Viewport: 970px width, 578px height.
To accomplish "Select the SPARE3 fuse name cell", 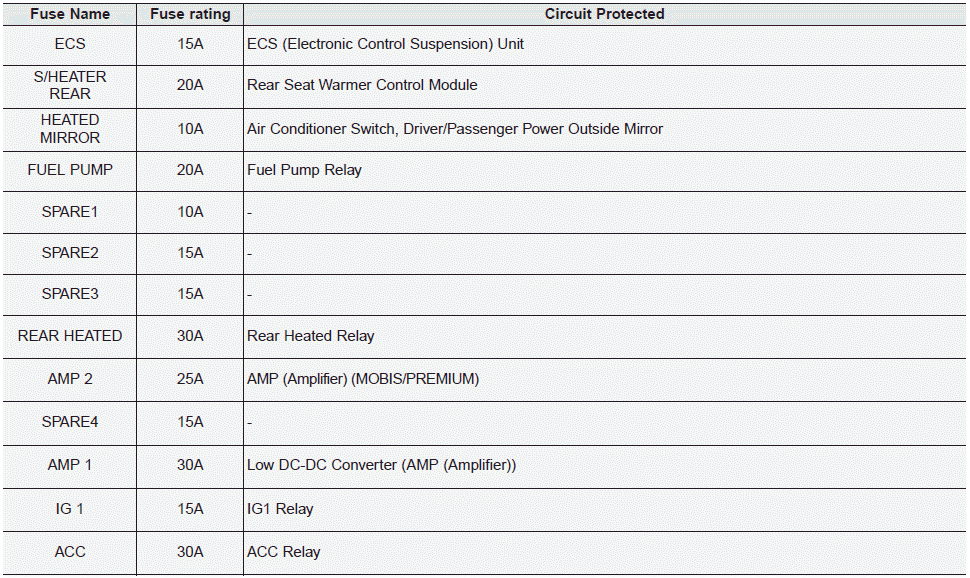I will (70, 294).
